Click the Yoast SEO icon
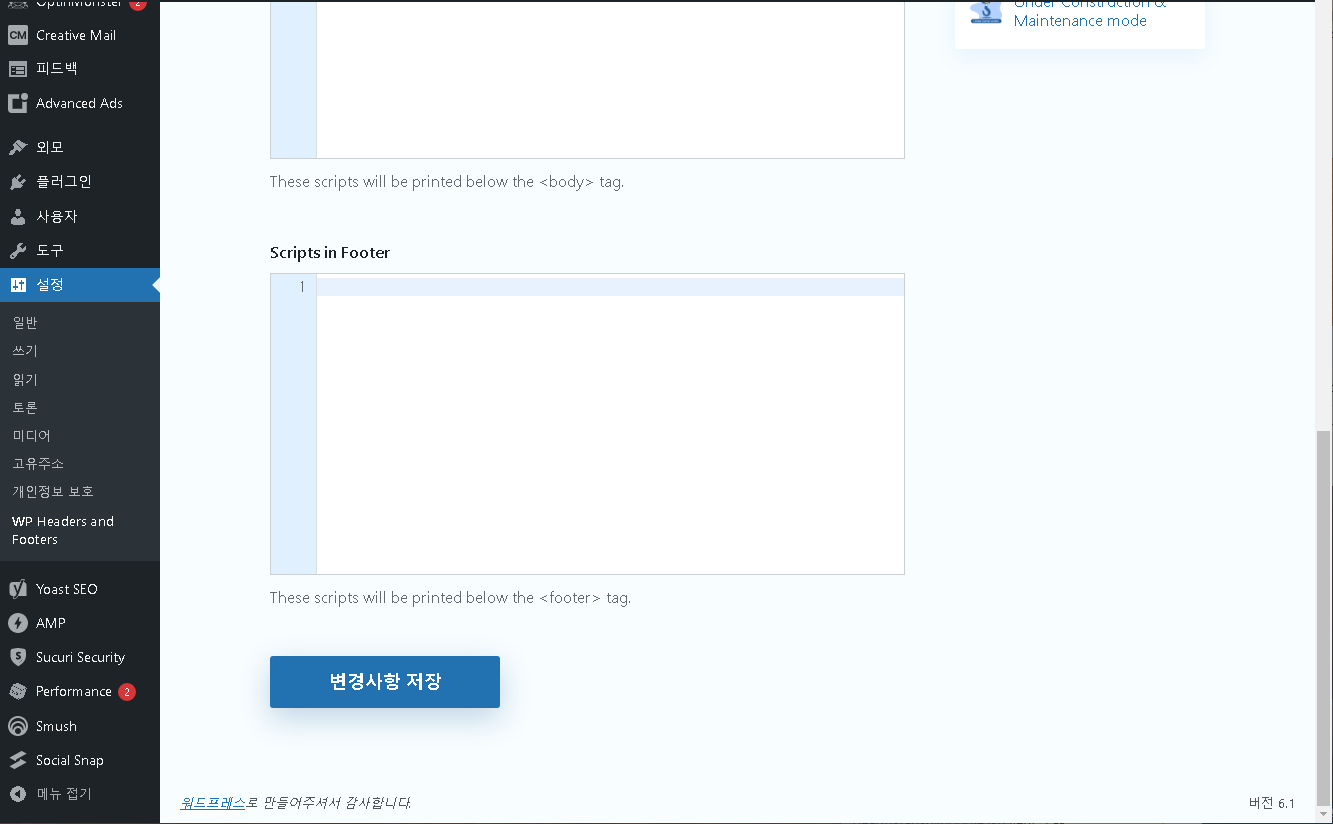Image resolution: width=1333 pixels, height=824 pixels. click(17, 589)
